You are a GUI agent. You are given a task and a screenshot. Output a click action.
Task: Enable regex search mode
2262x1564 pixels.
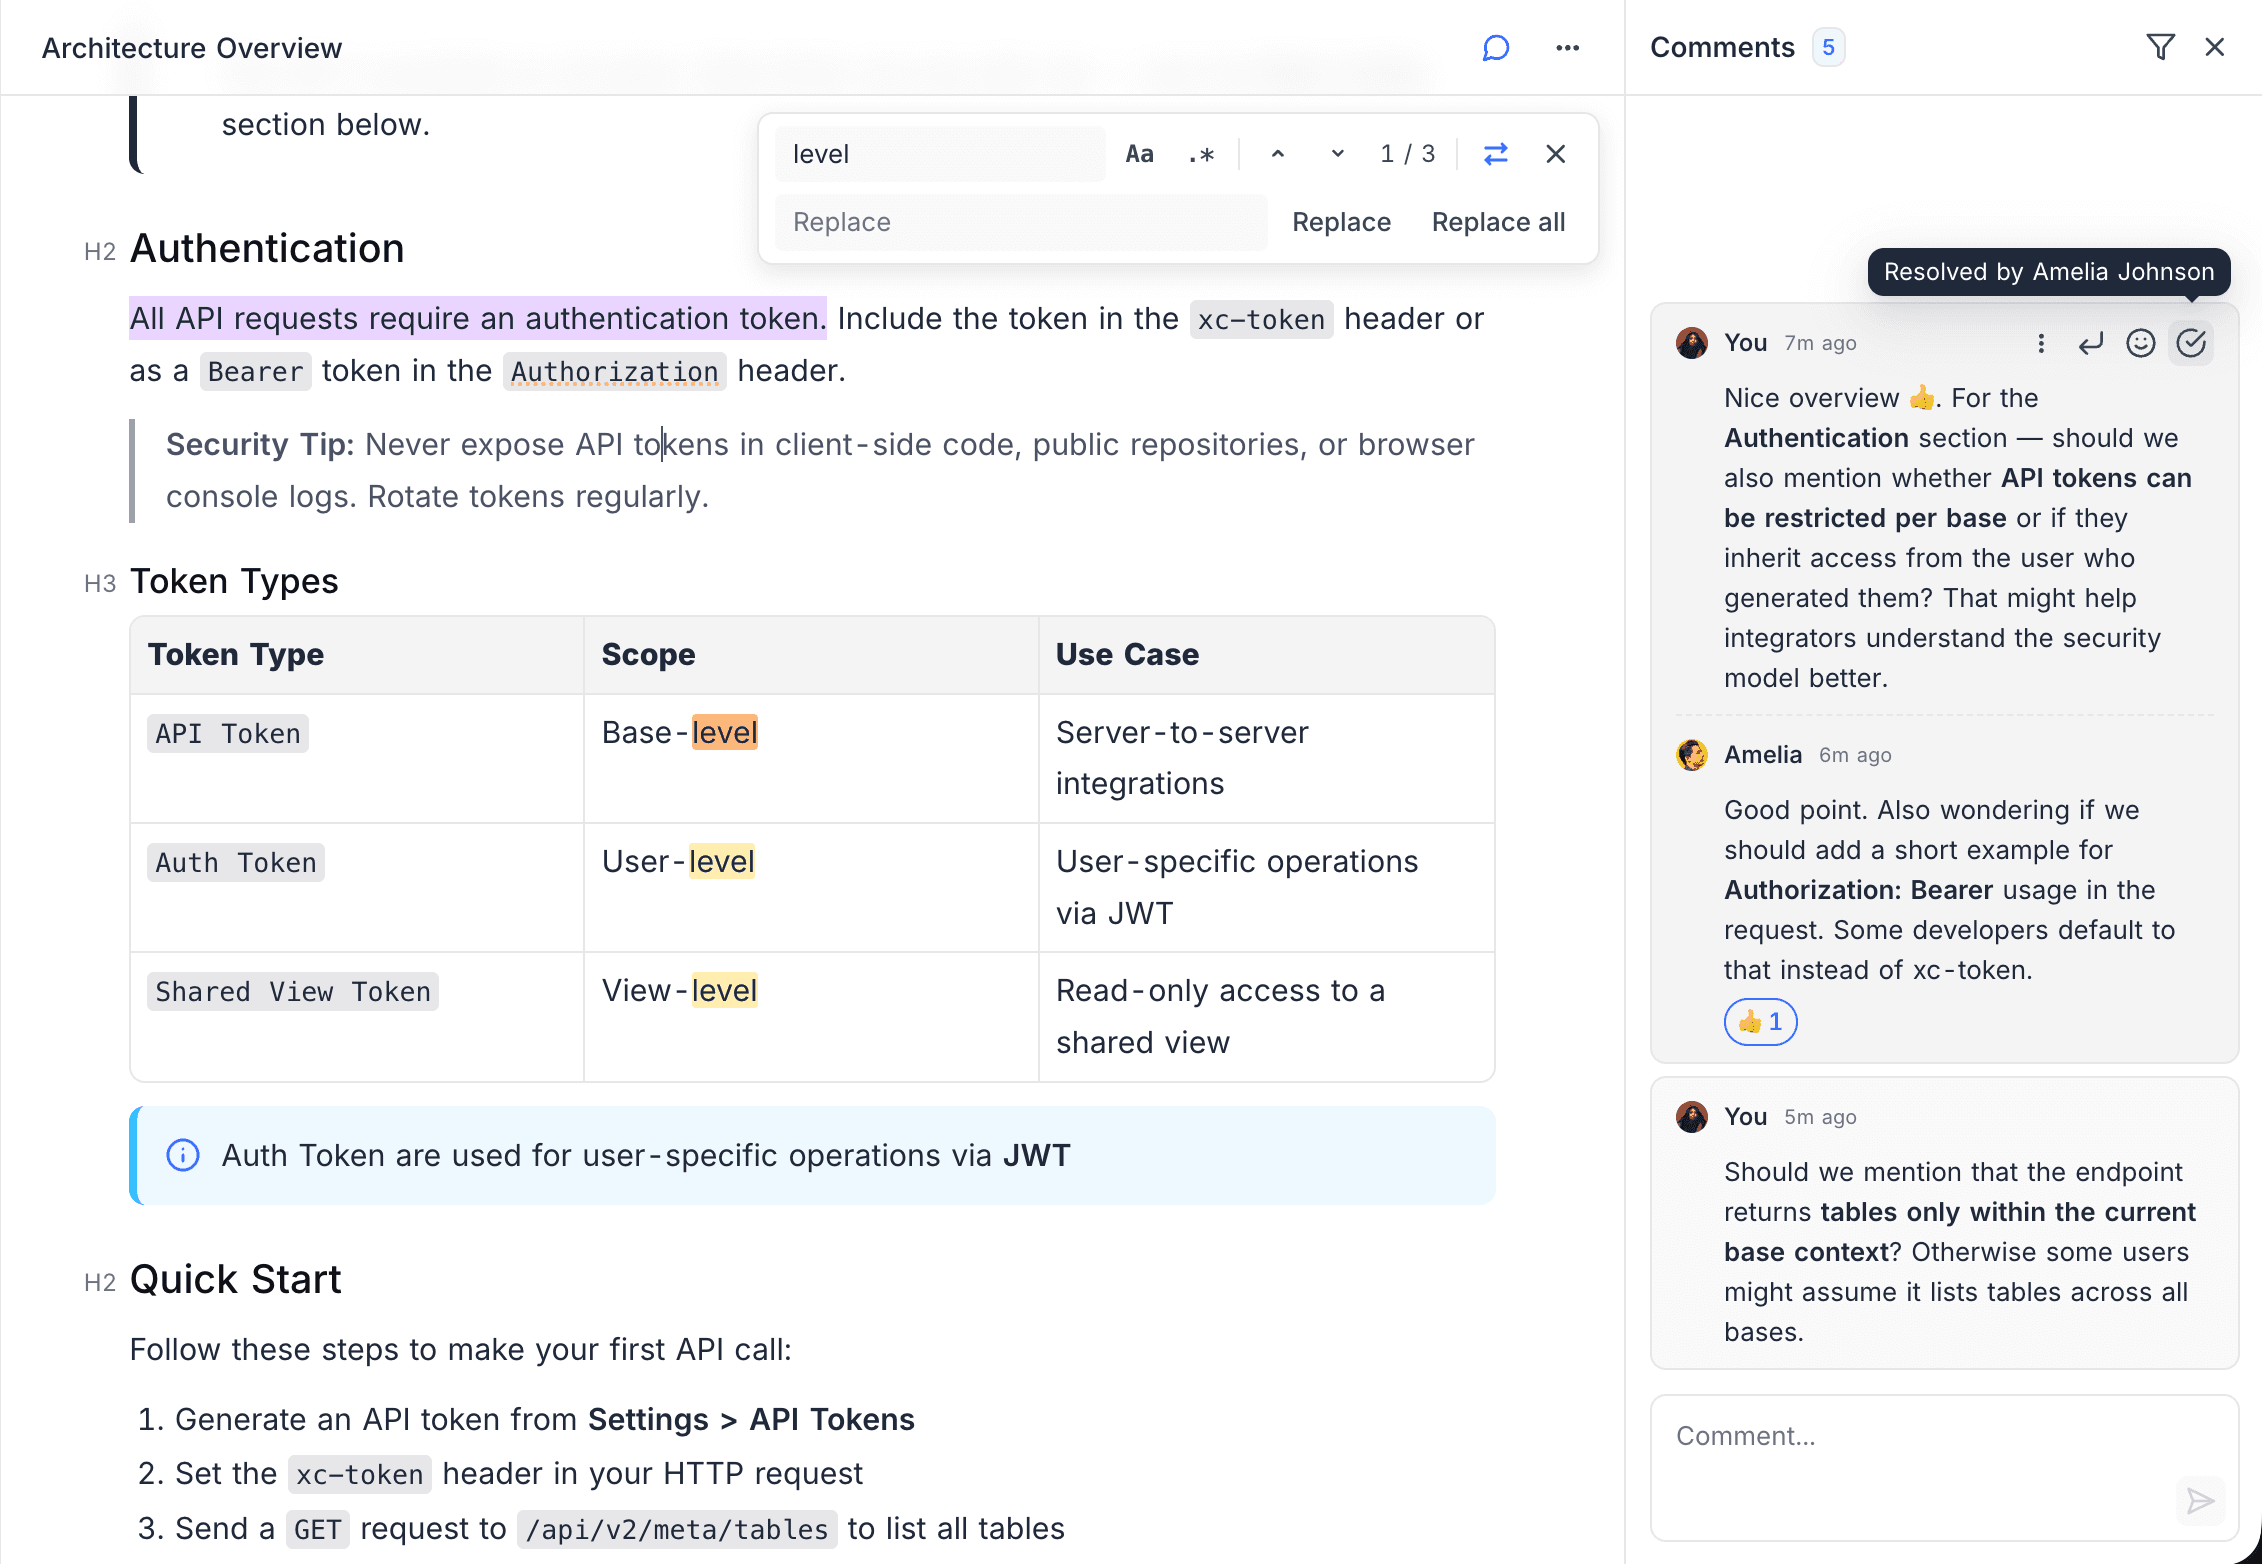pyautogui.click(x=1200, y=153)
